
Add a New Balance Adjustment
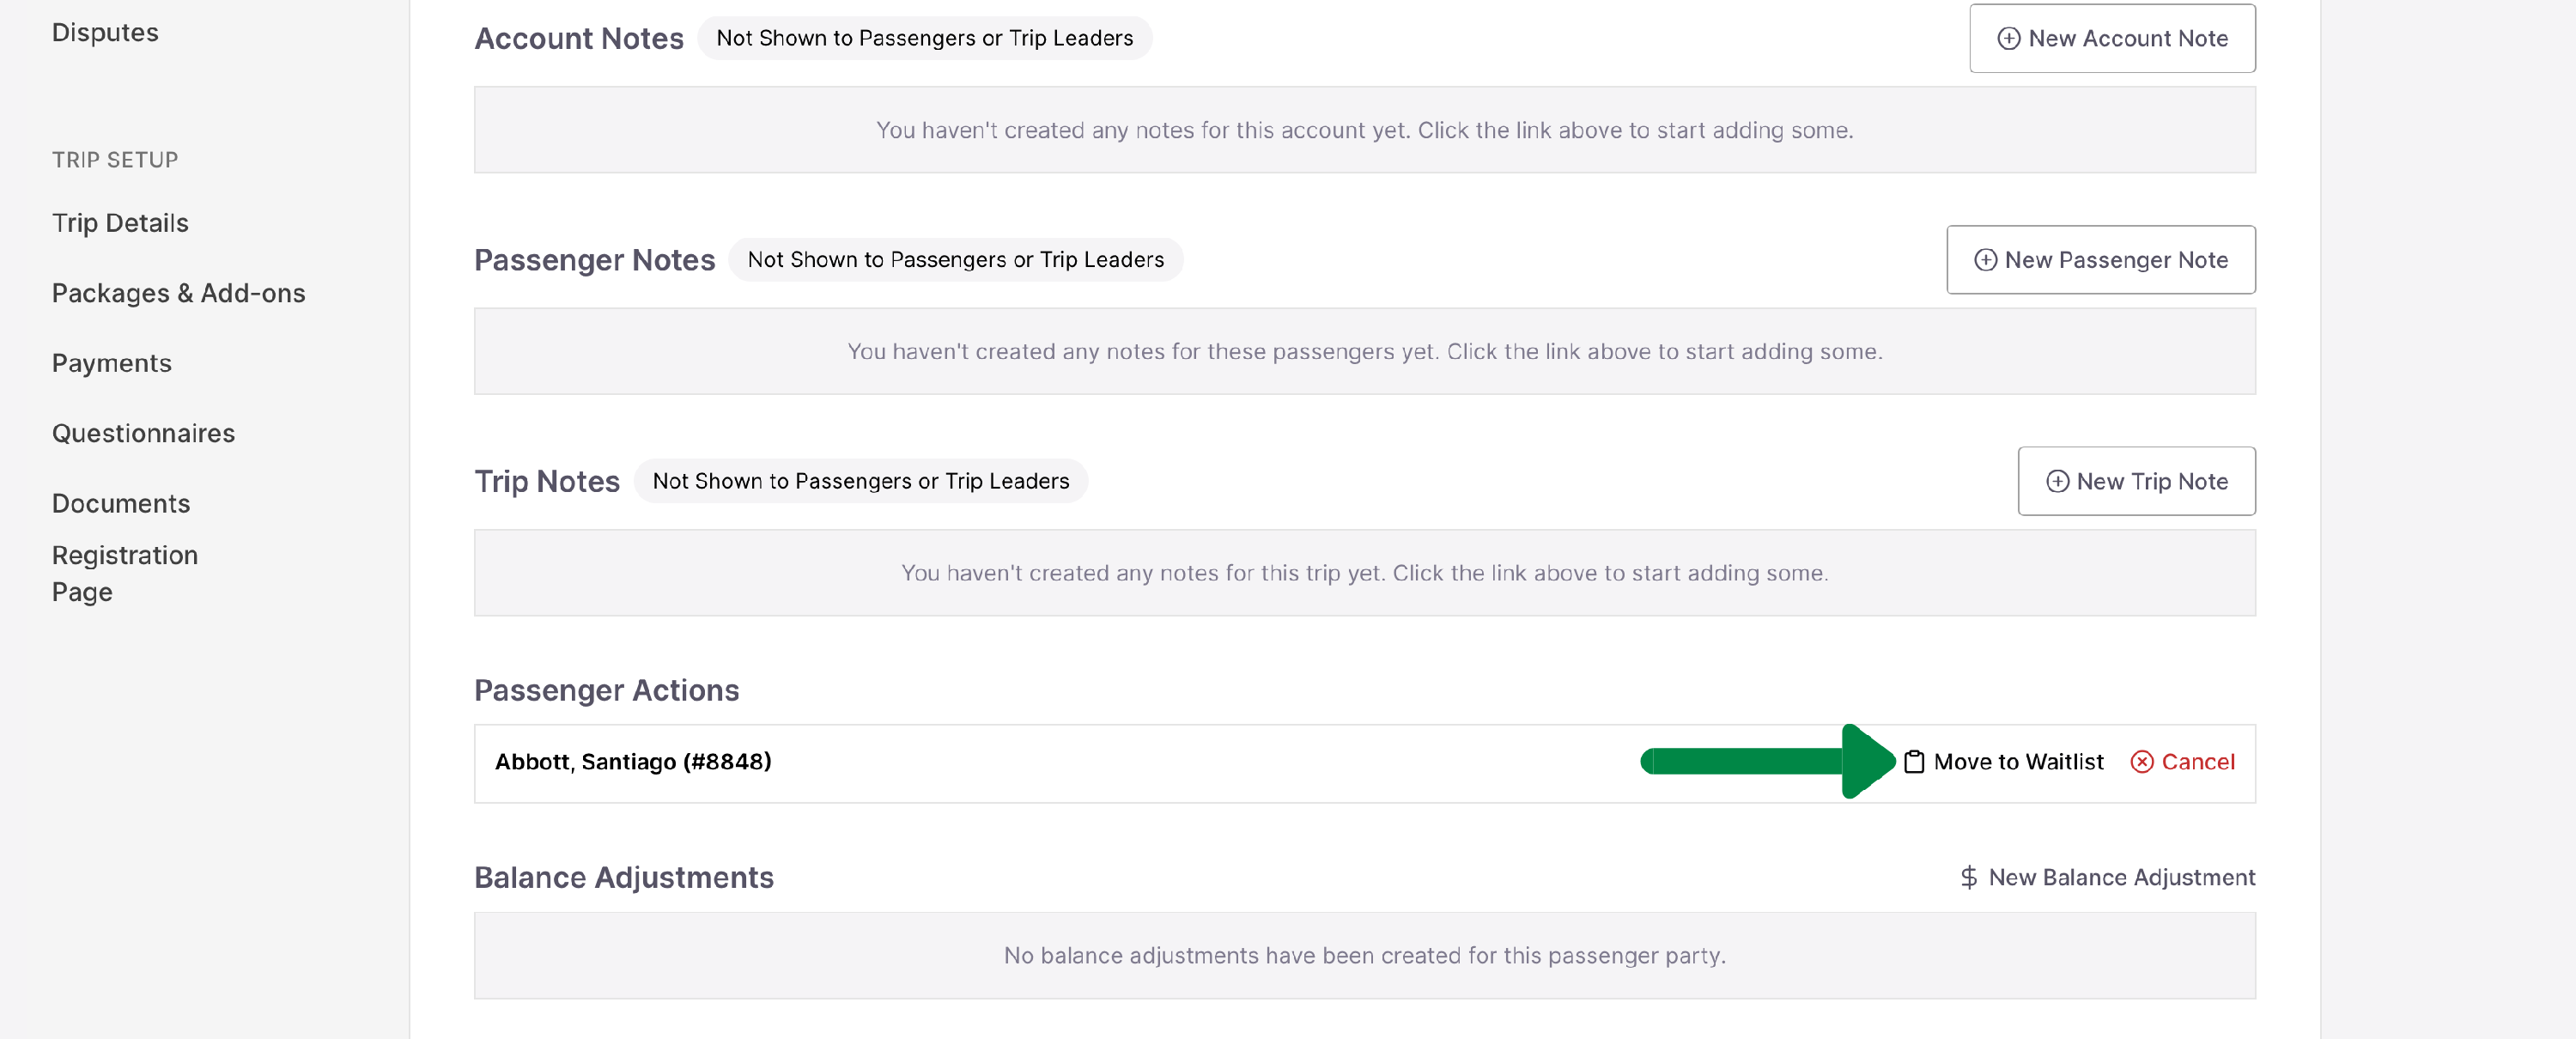point(2120,878)
